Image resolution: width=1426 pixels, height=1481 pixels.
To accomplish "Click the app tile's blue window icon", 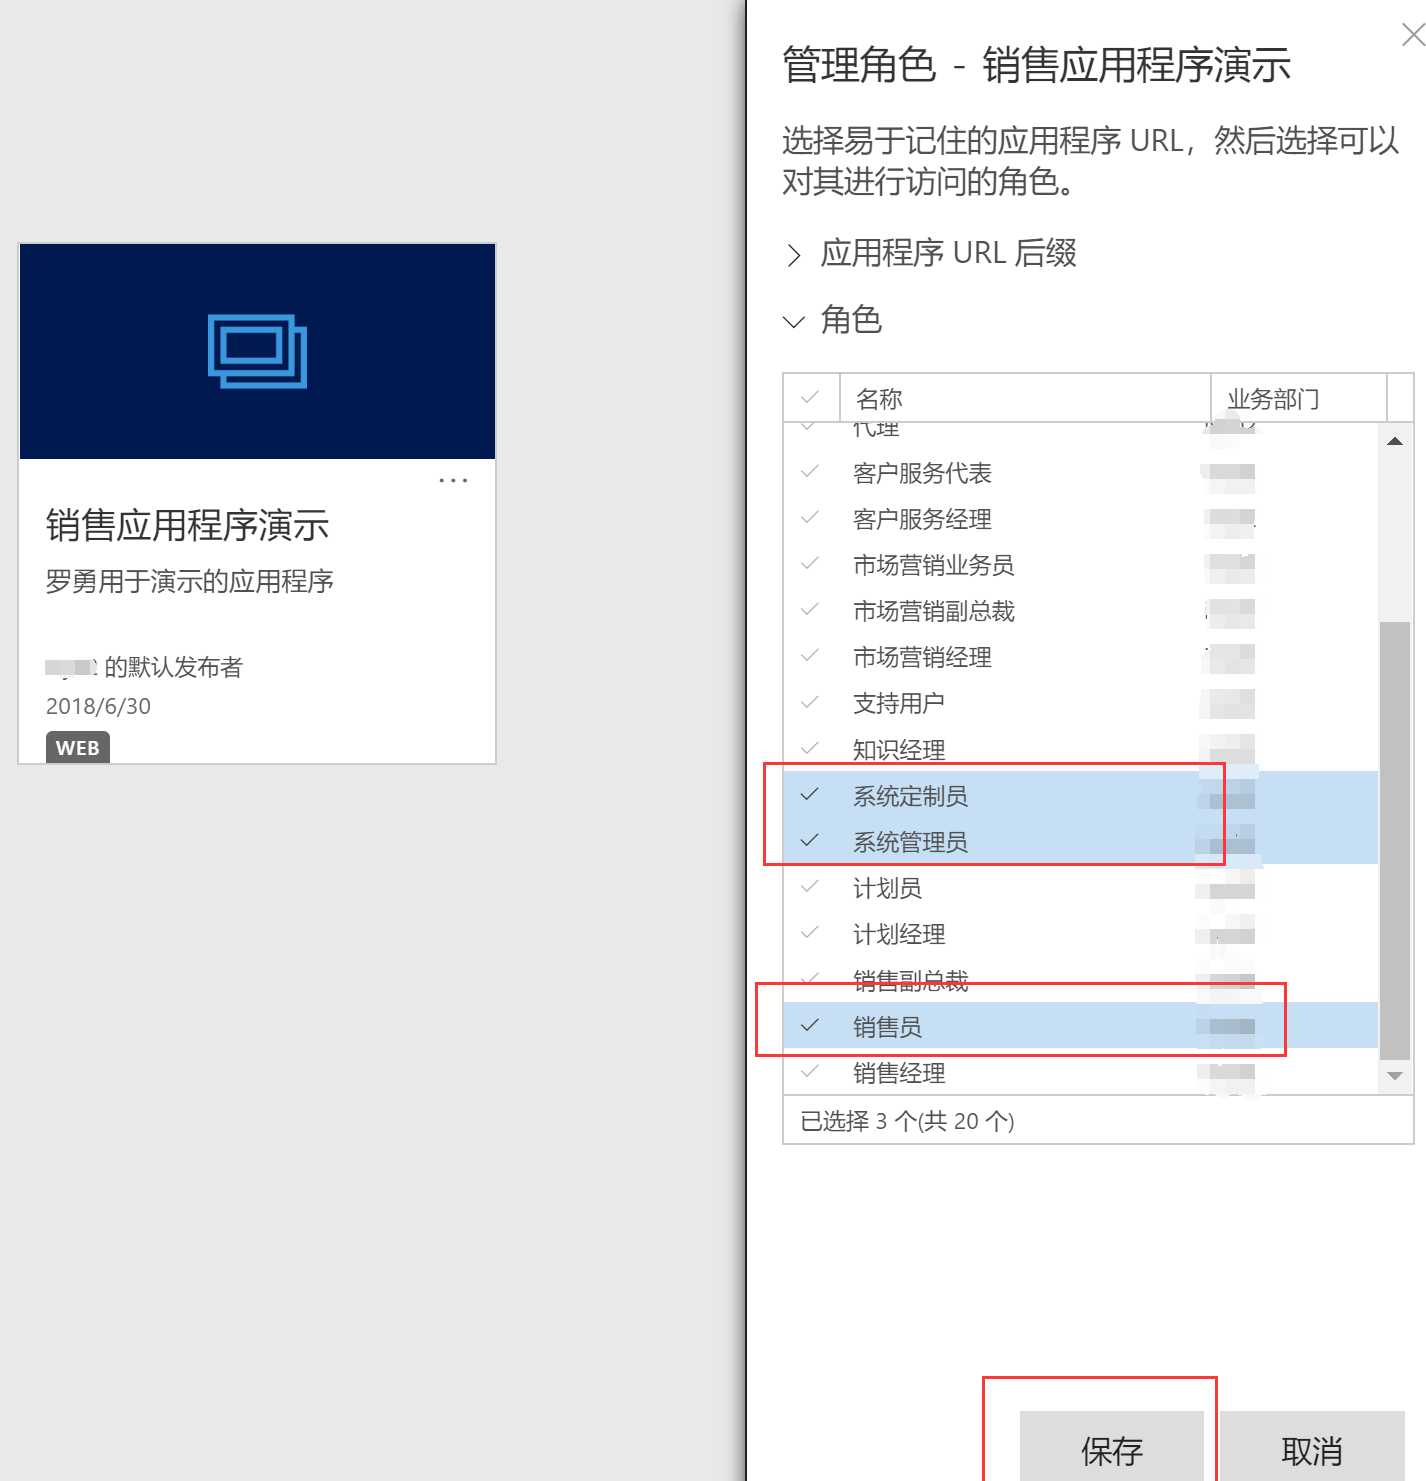I will [257, 351].
